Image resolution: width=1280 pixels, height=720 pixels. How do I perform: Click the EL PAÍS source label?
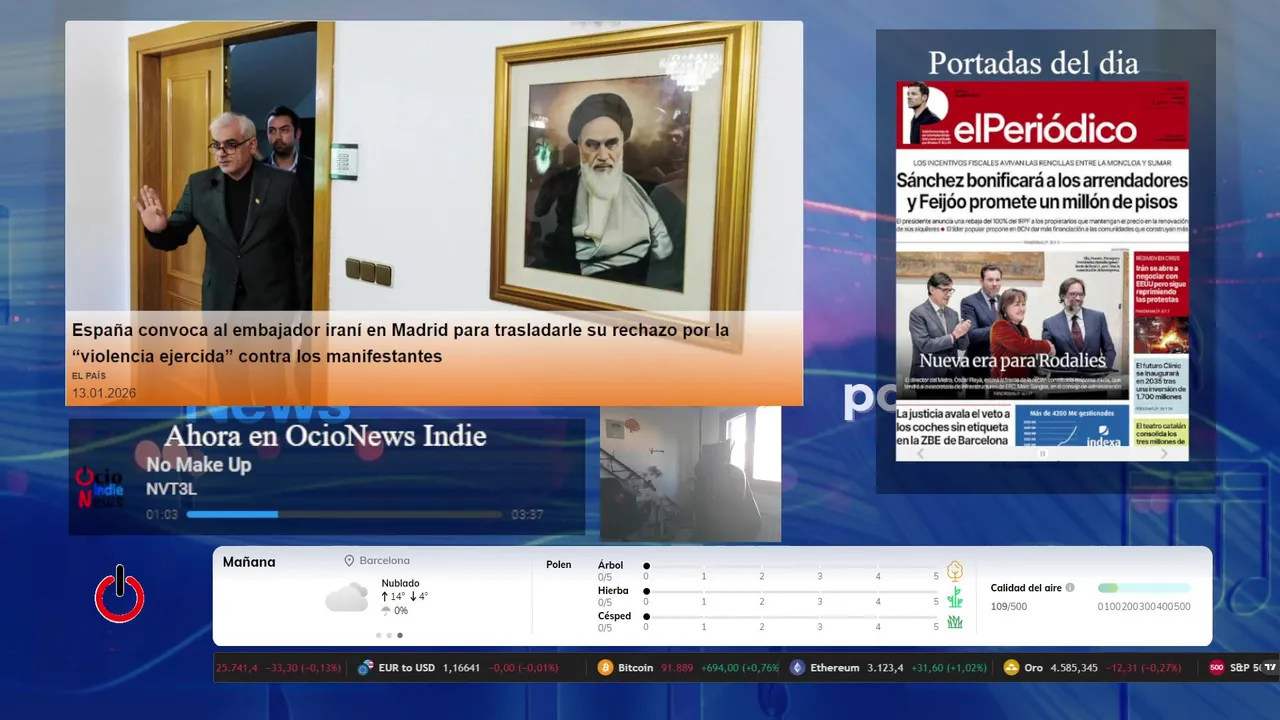[x=88, y=376]
